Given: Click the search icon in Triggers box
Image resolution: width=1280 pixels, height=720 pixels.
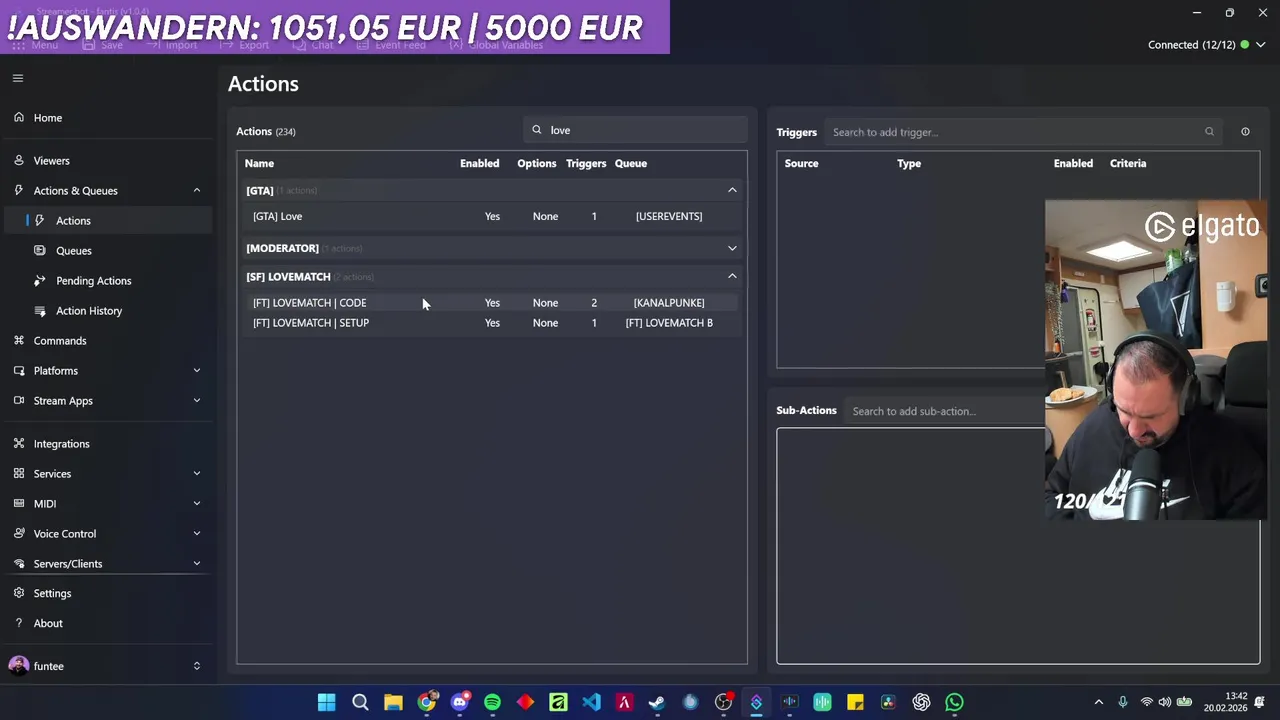Looking at the screenshot, I should 1209,132.
